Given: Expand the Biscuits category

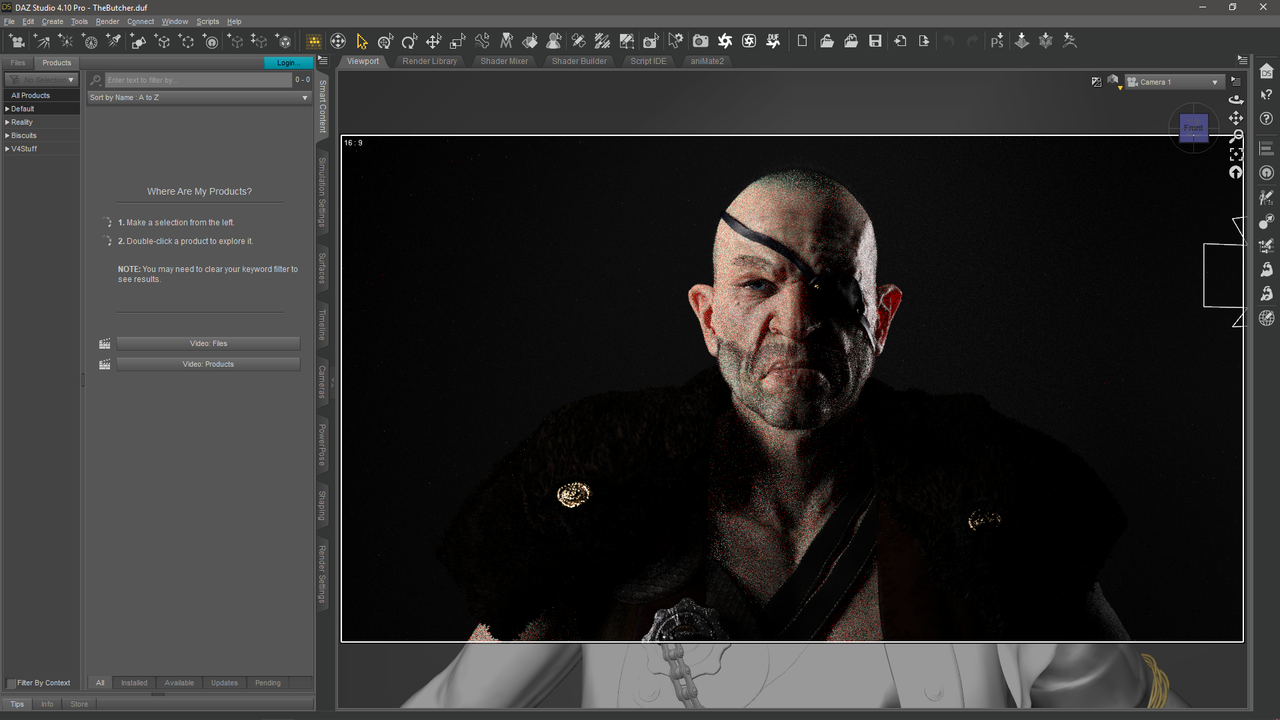Looking at the screenshot, I should 8,135.
